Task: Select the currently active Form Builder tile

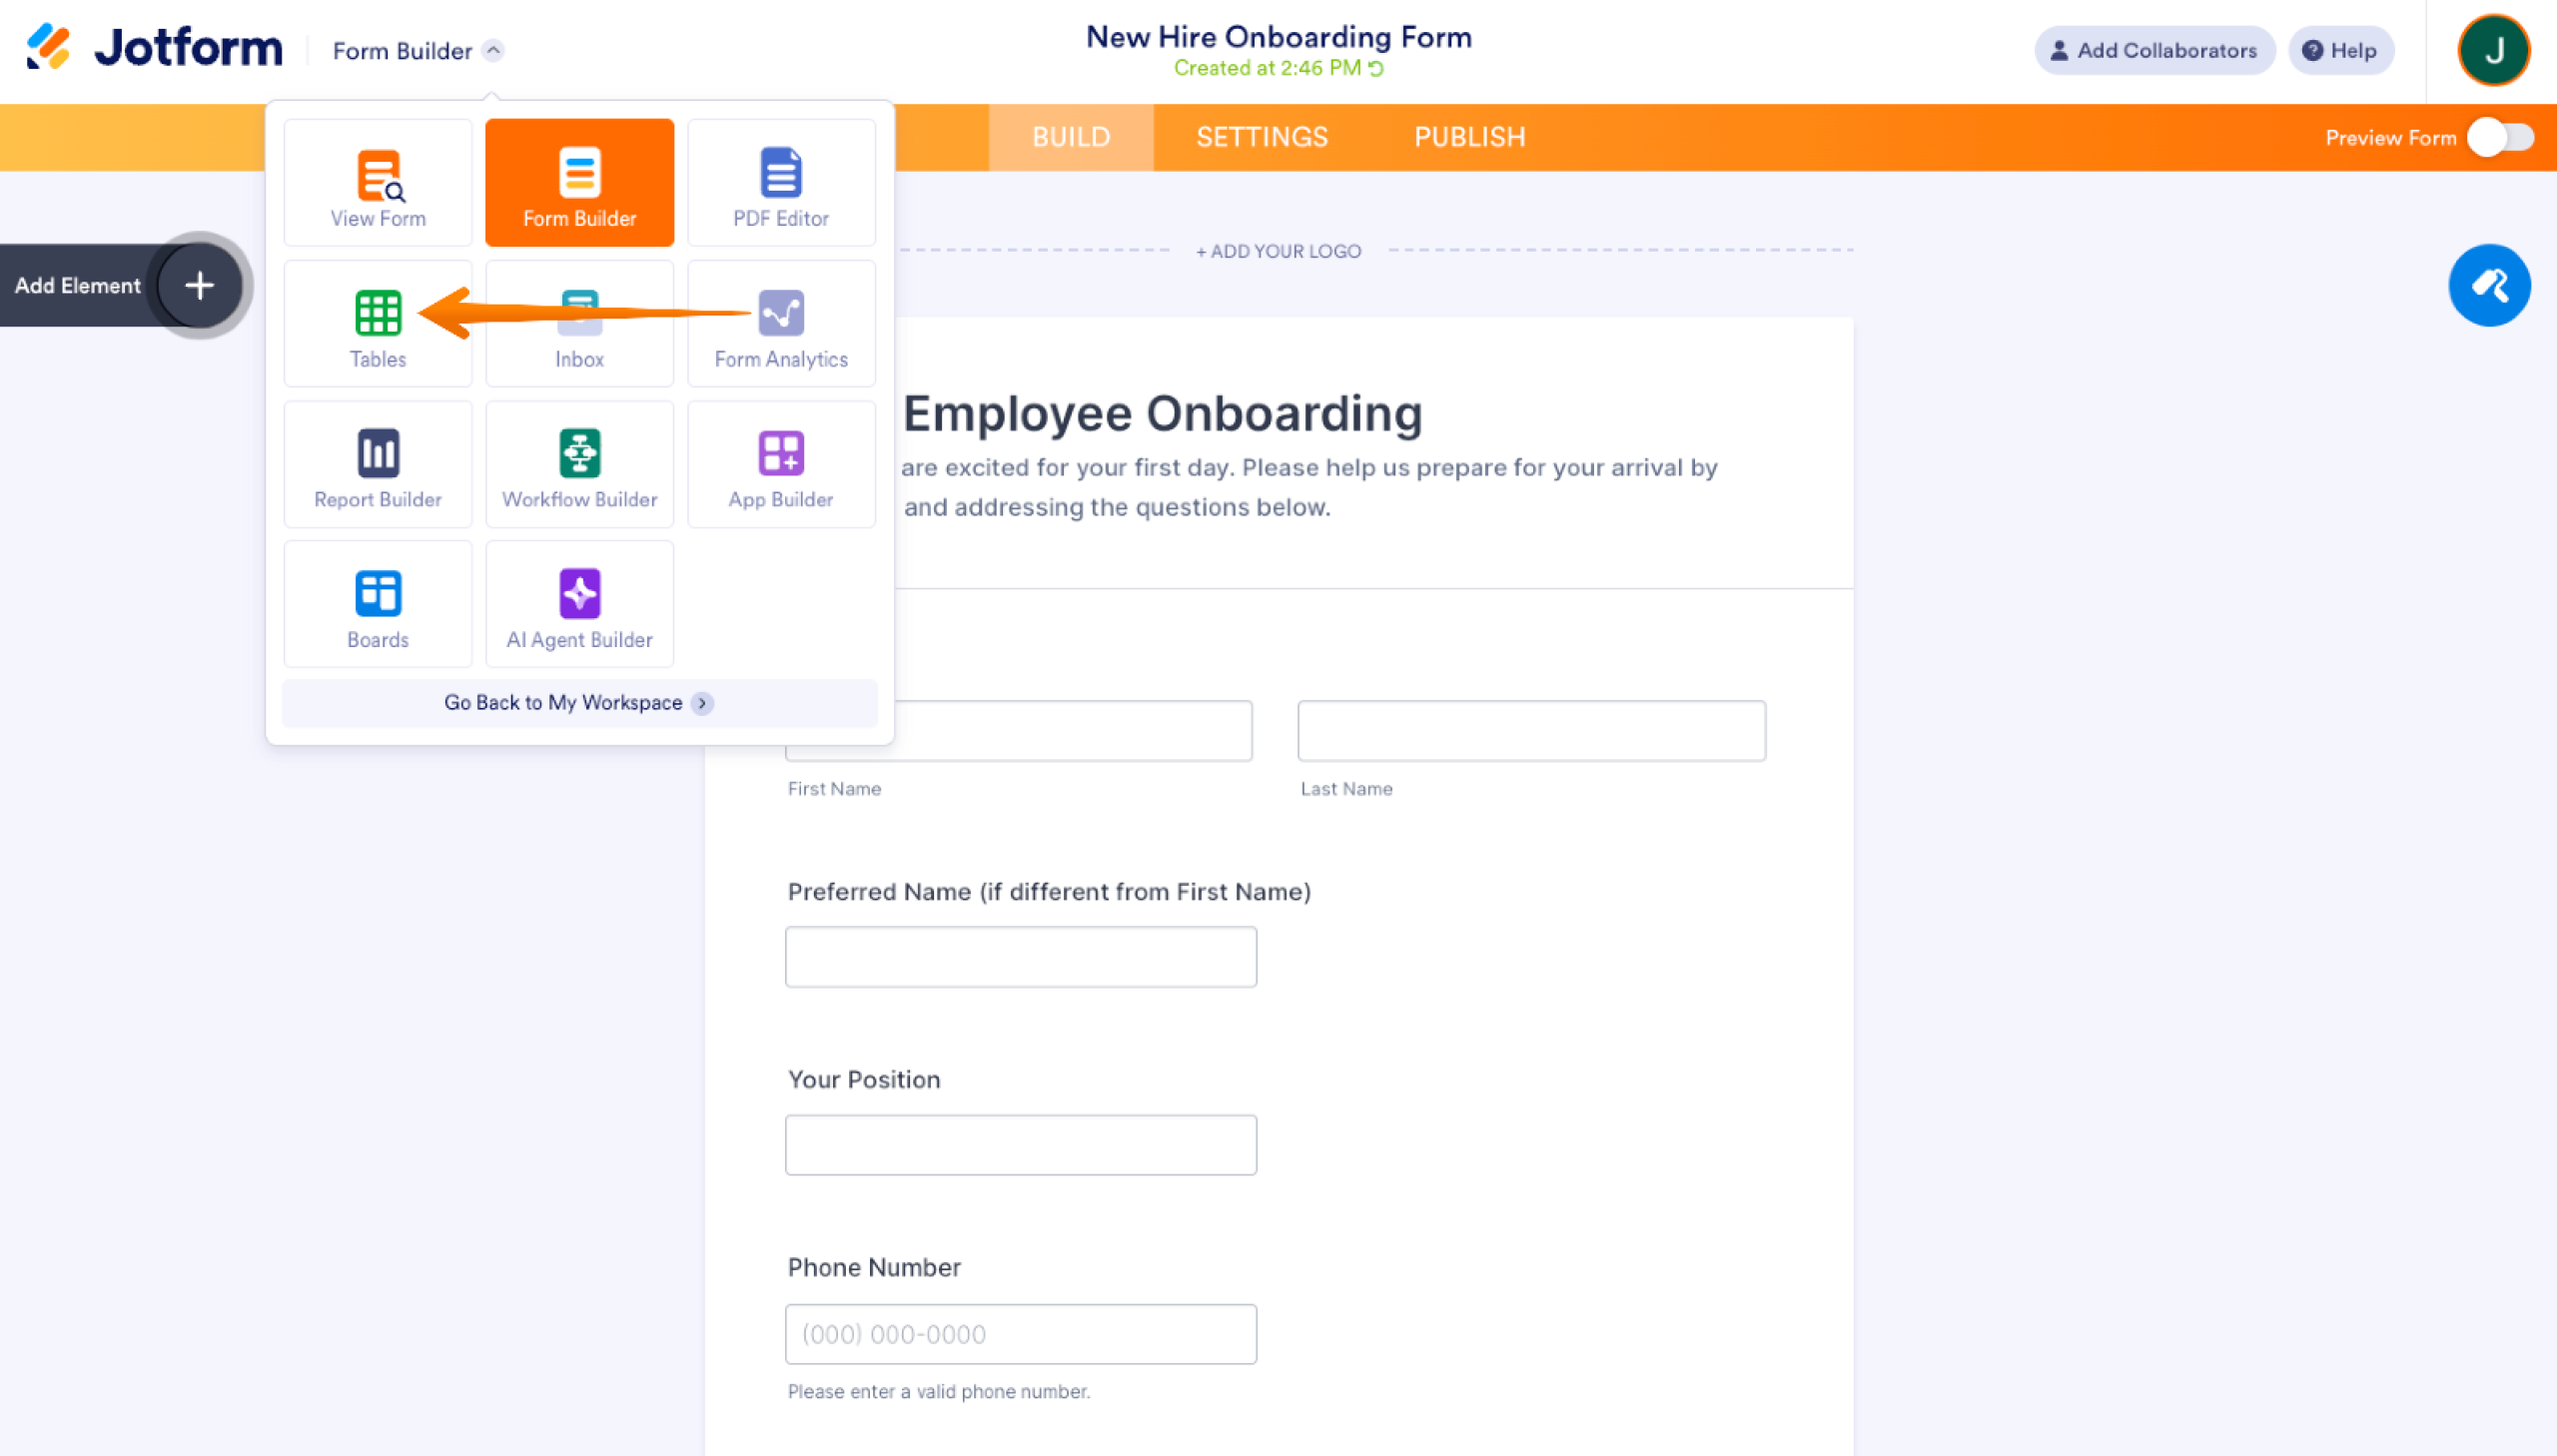Action: (x=579, y=182)
